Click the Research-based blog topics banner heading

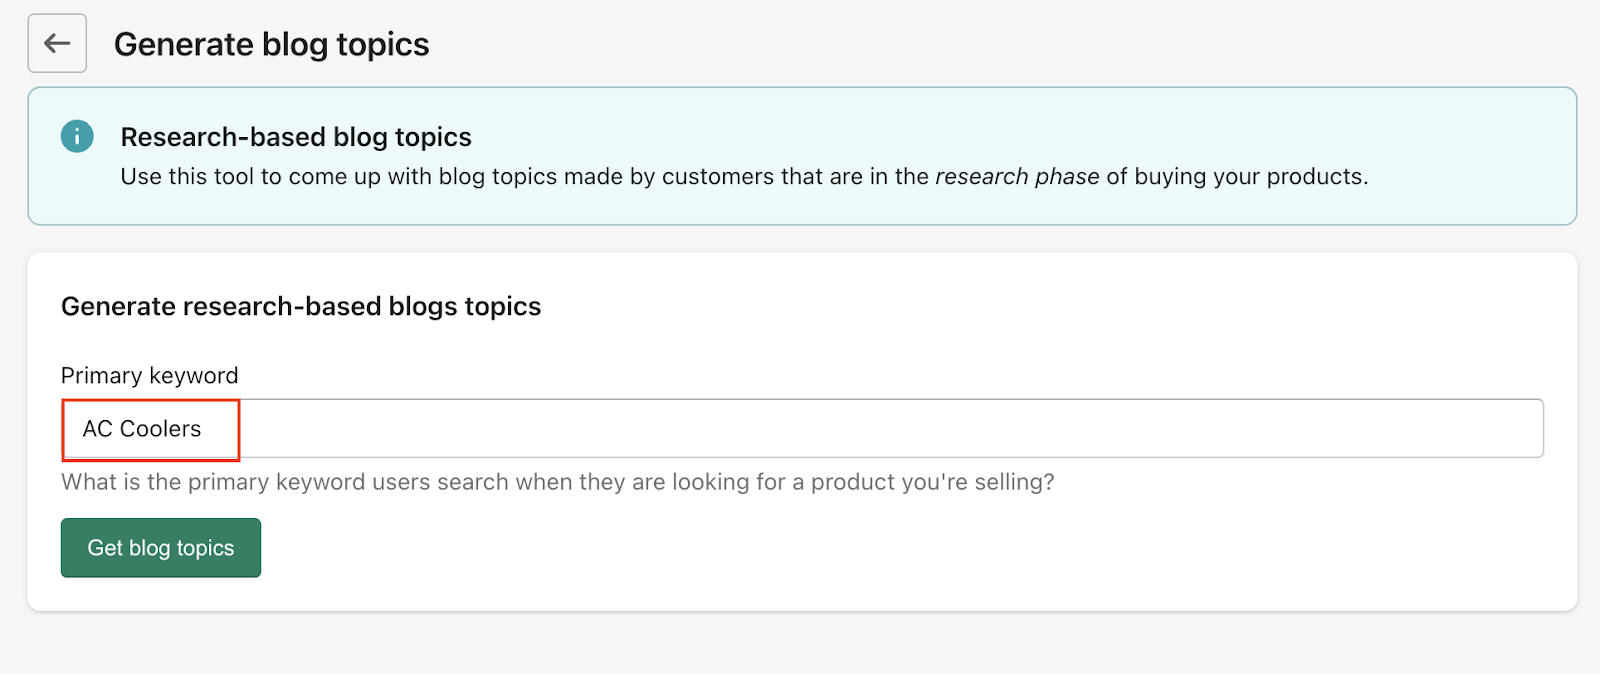[x=296, y=137]
